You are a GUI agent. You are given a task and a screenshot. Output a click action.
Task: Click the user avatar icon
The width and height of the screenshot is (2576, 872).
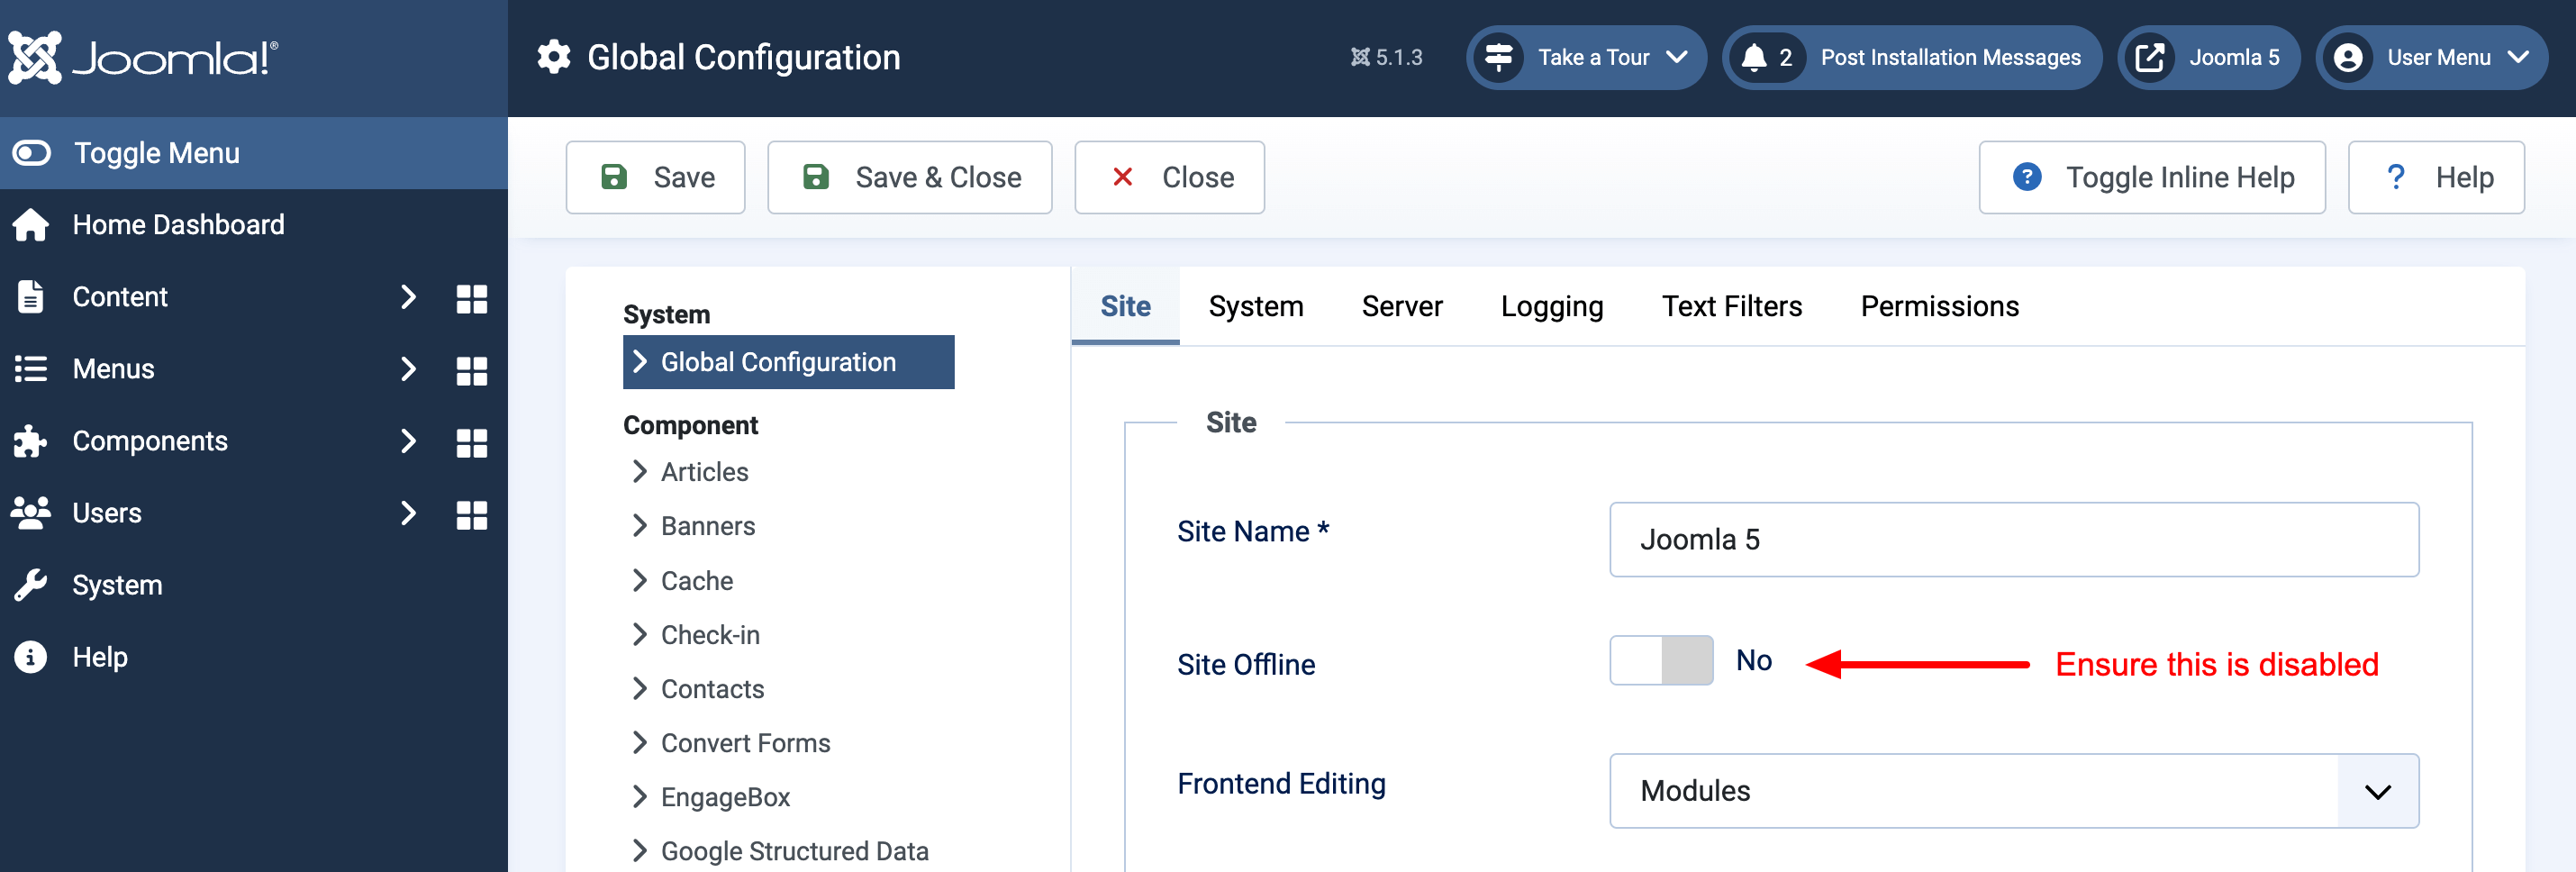[x=2348, y=57]
